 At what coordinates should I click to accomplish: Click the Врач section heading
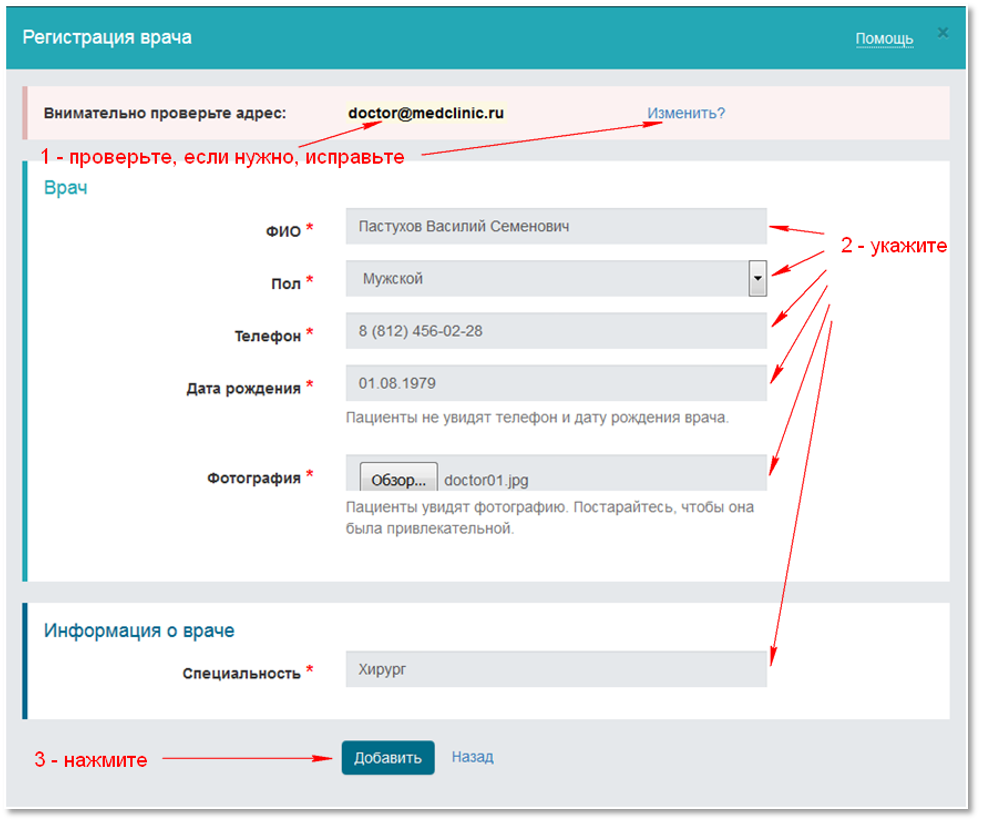[65, 188]
